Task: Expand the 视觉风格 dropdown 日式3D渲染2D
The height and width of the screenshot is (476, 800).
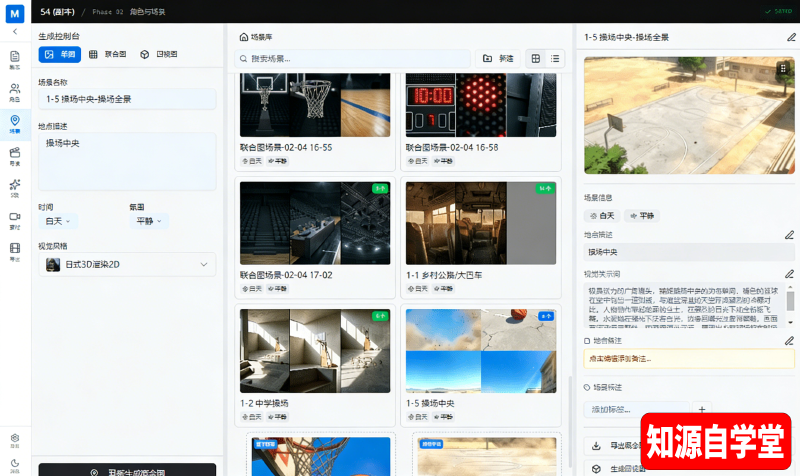Action: point(127,264)
